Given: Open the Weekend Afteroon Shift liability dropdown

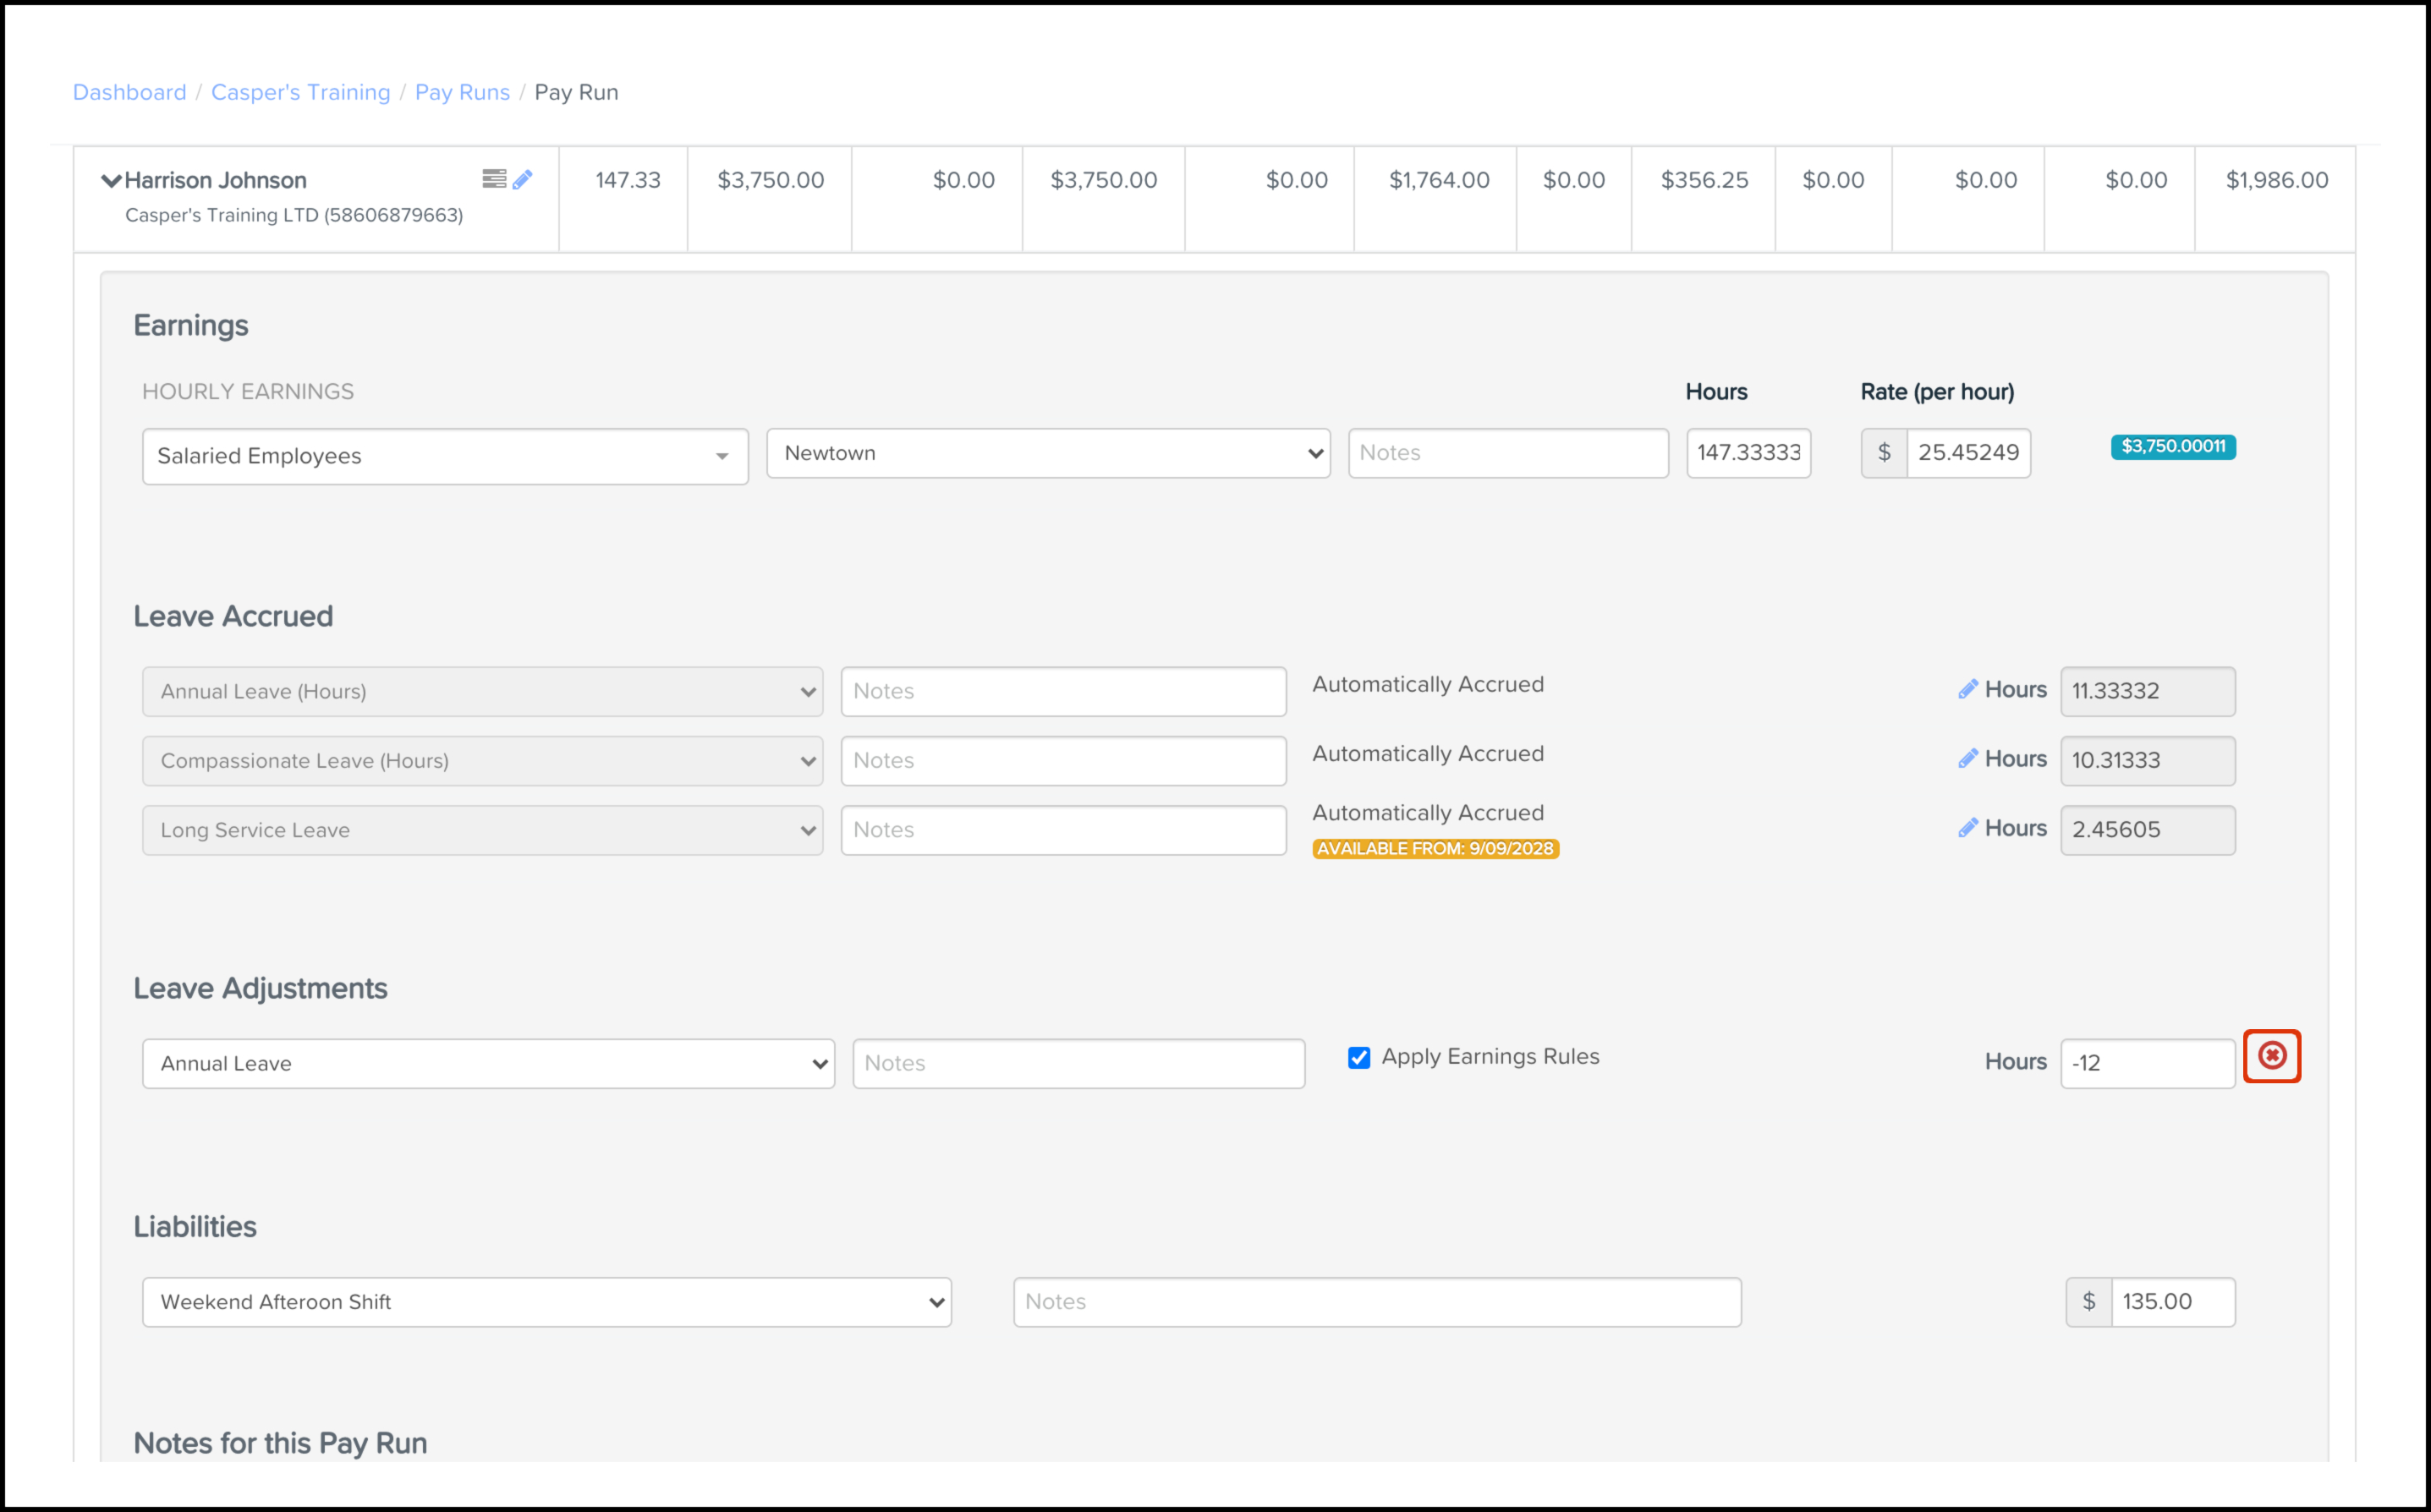Looking at the screenshot, I should (546, 1302).
